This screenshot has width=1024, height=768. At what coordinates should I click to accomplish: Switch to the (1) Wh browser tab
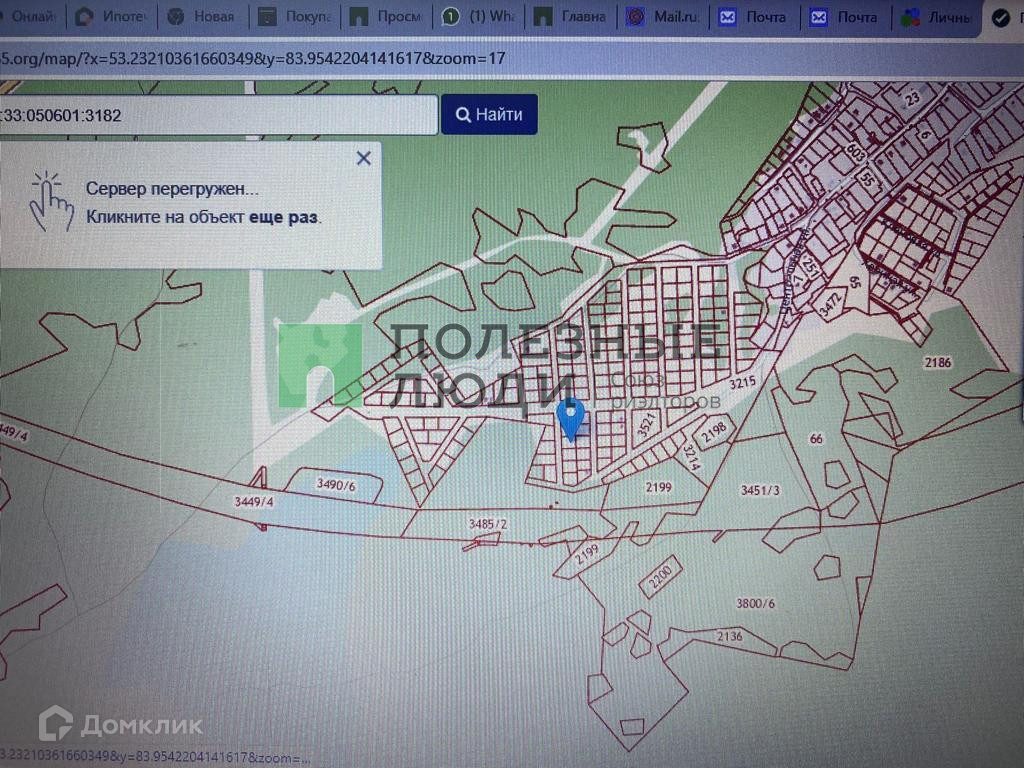point(478,16)
